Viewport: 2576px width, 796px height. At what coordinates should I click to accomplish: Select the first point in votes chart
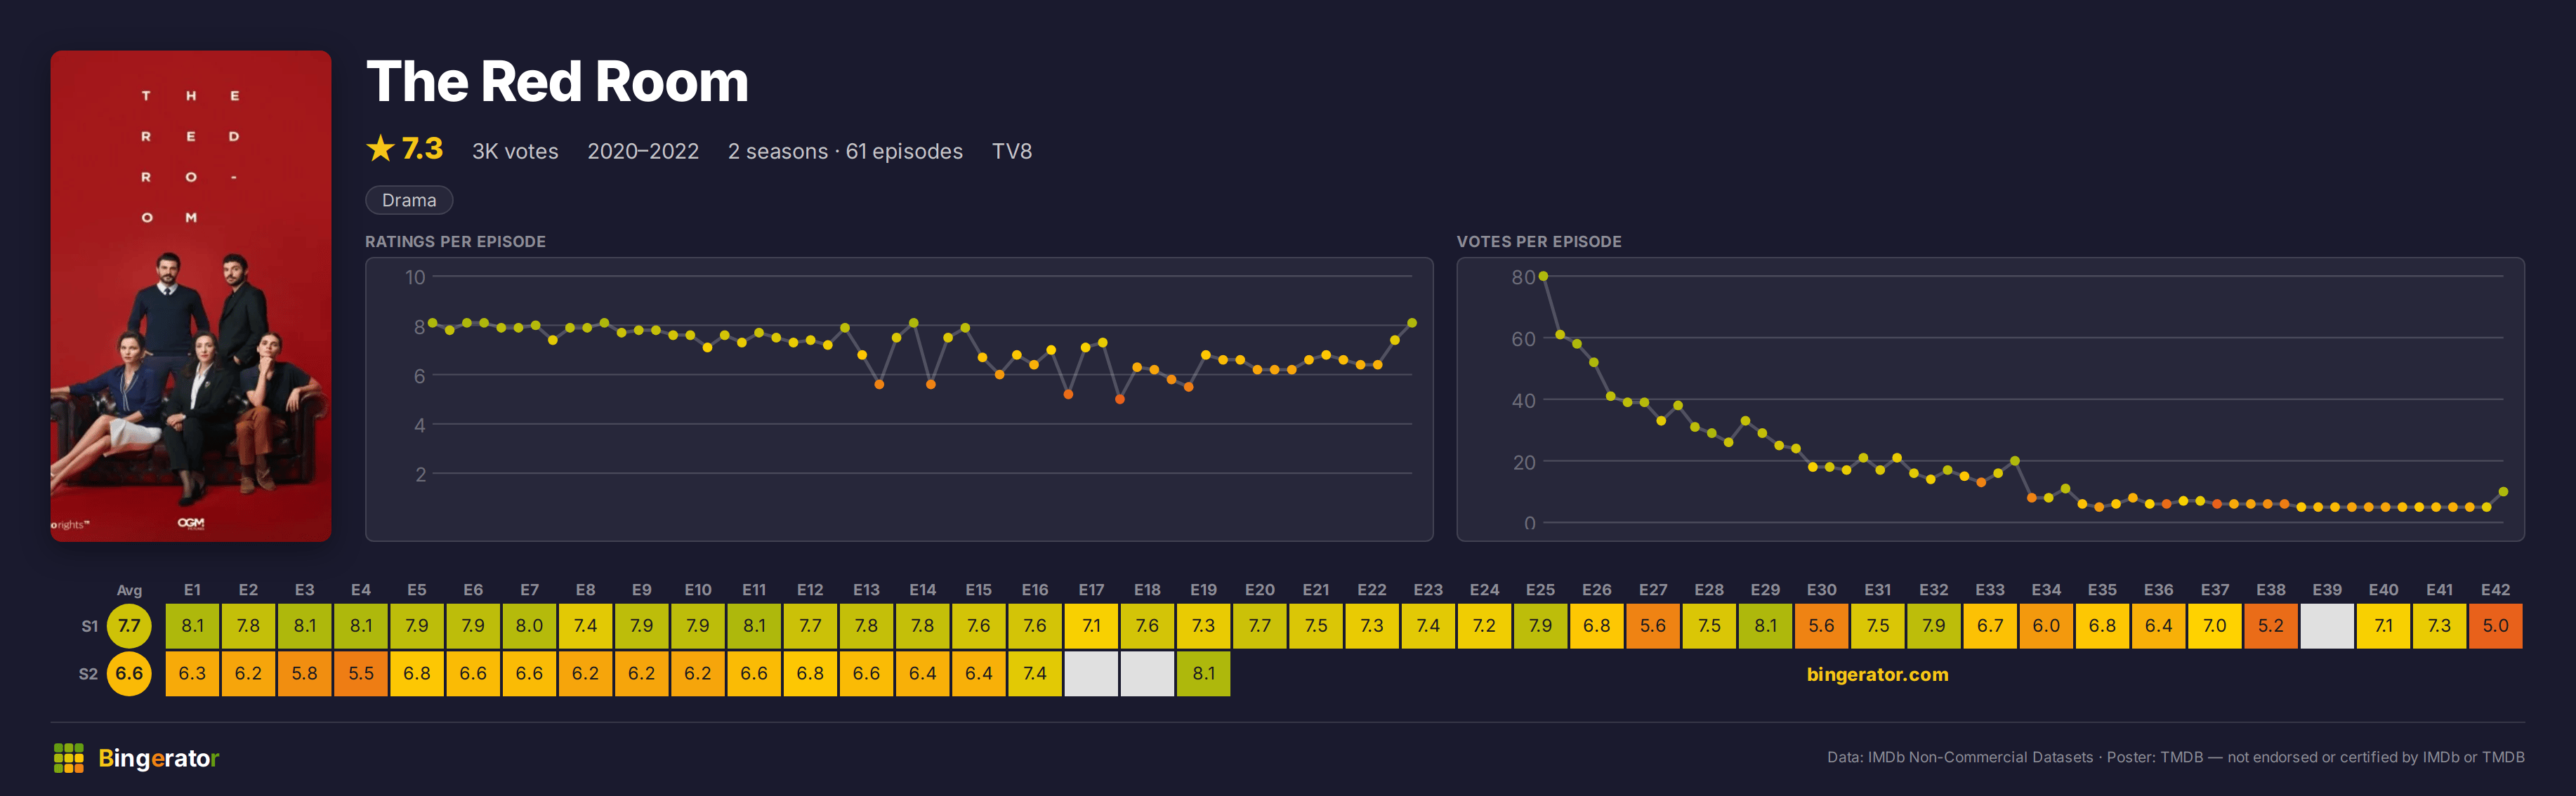pyautogui.click(x=1543, y=276)
